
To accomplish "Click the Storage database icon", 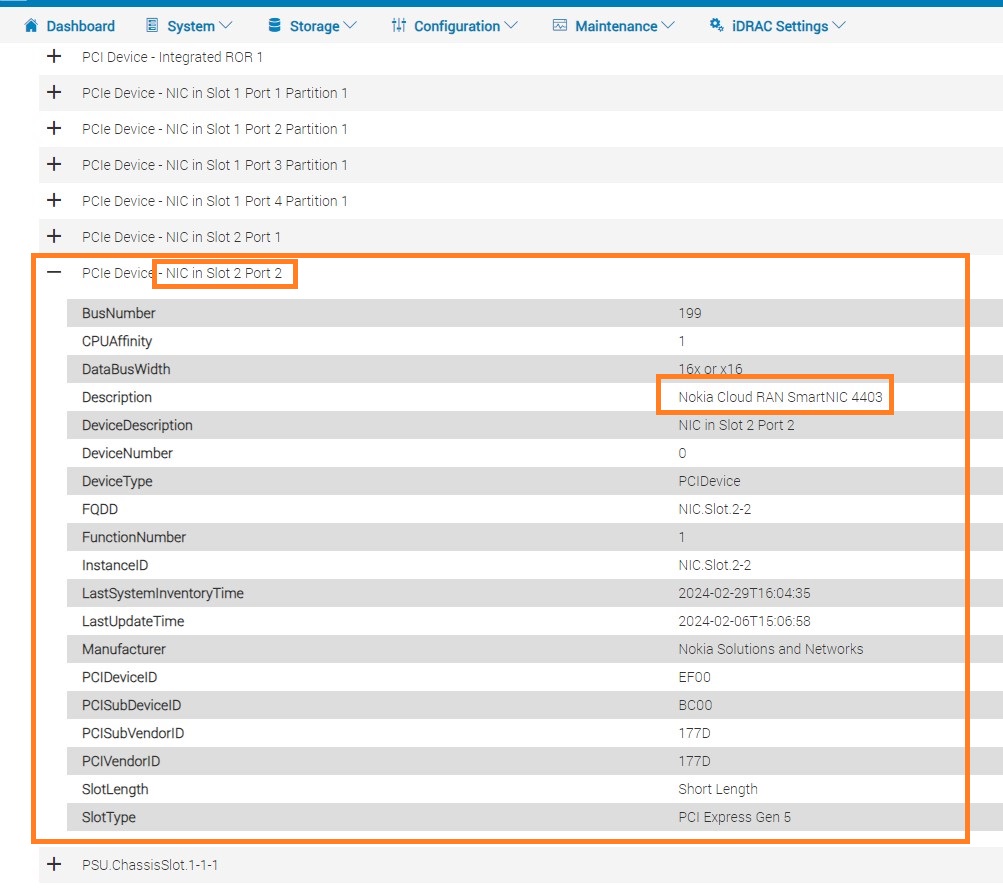I will tap(274, 25).
